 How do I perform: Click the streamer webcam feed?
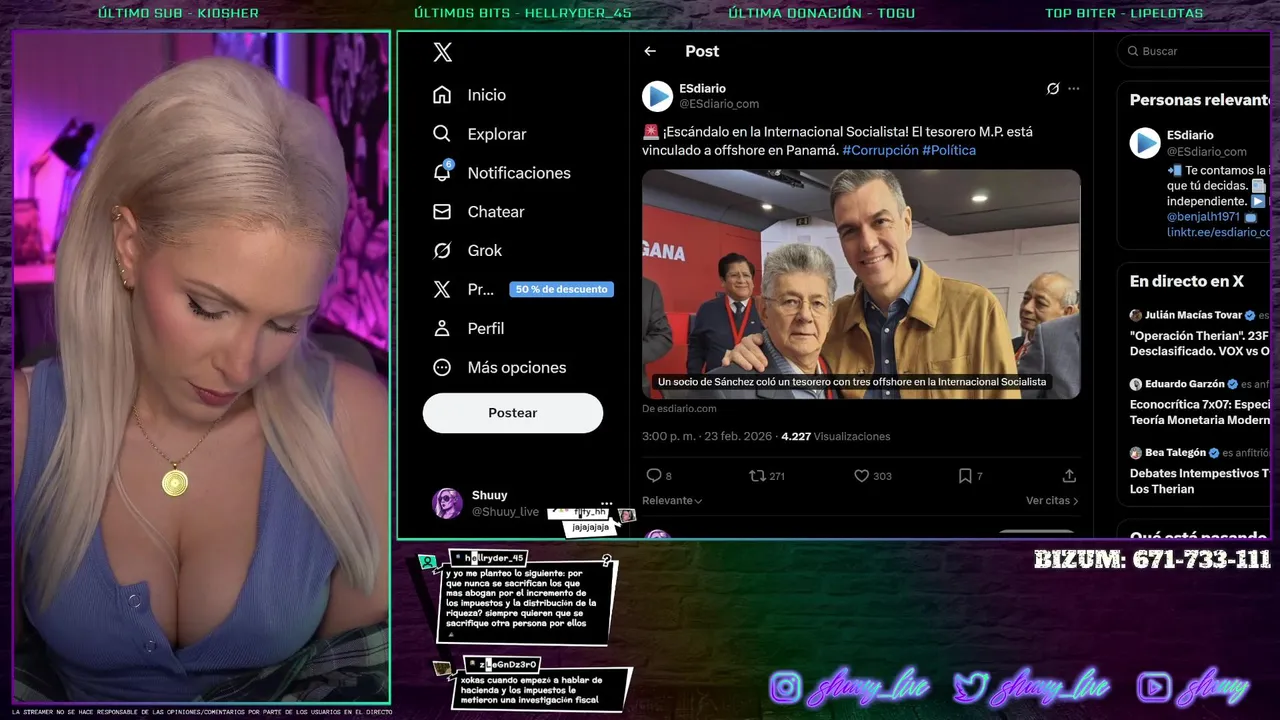tap(201, 367)
